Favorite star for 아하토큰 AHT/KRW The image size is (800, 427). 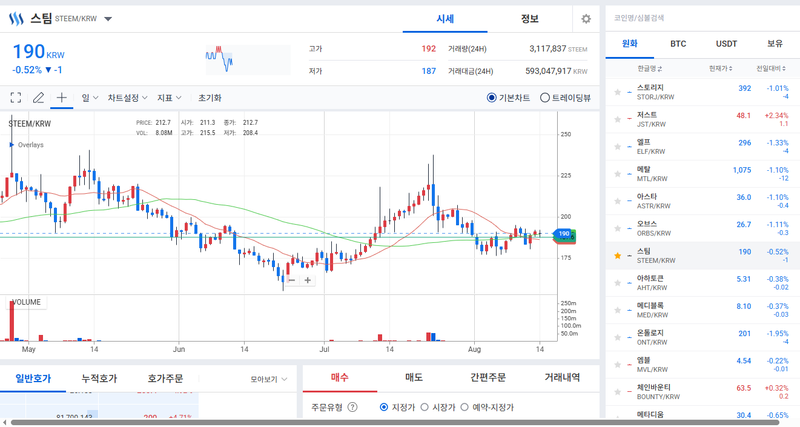[617, 283]
